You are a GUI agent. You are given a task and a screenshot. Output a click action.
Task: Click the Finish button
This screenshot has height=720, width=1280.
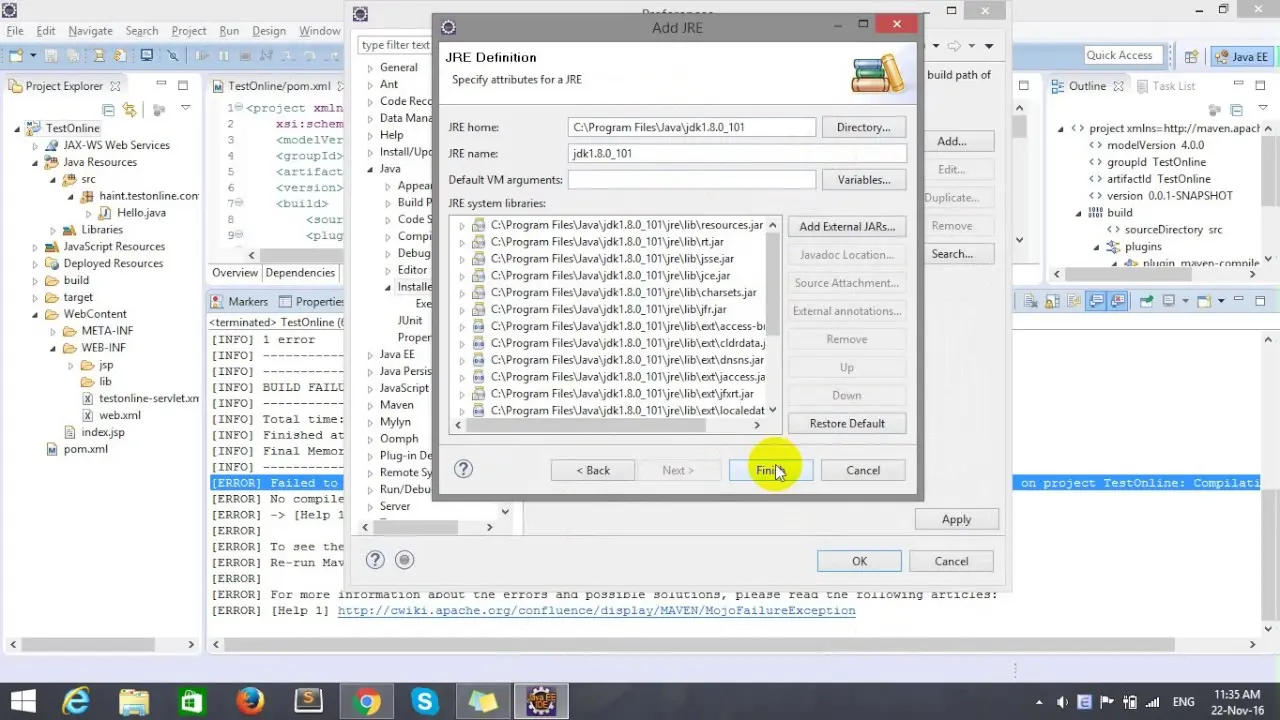770,470
